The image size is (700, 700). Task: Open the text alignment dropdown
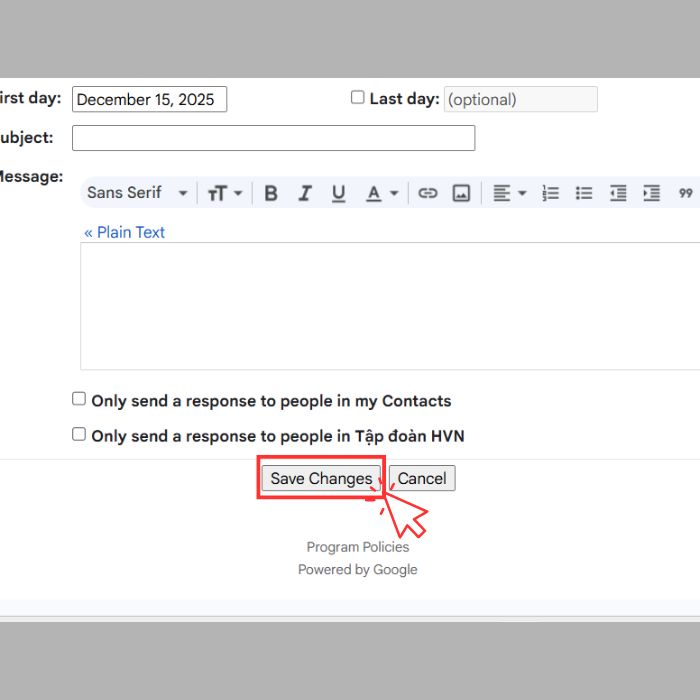point(509,193)
